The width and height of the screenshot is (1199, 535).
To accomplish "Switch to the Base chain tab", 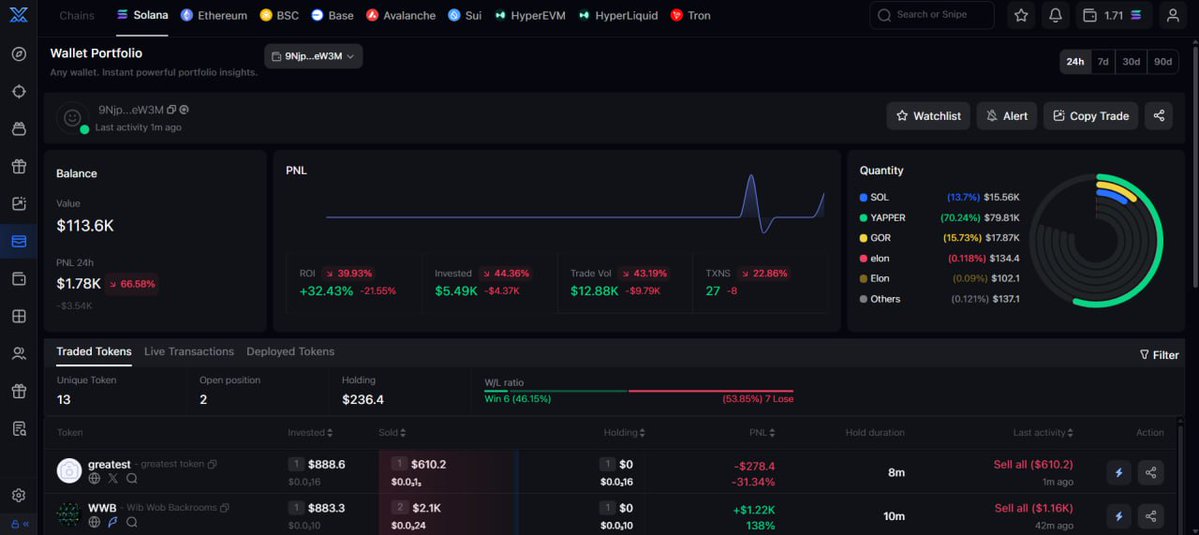I will click(x=332, y=15).
